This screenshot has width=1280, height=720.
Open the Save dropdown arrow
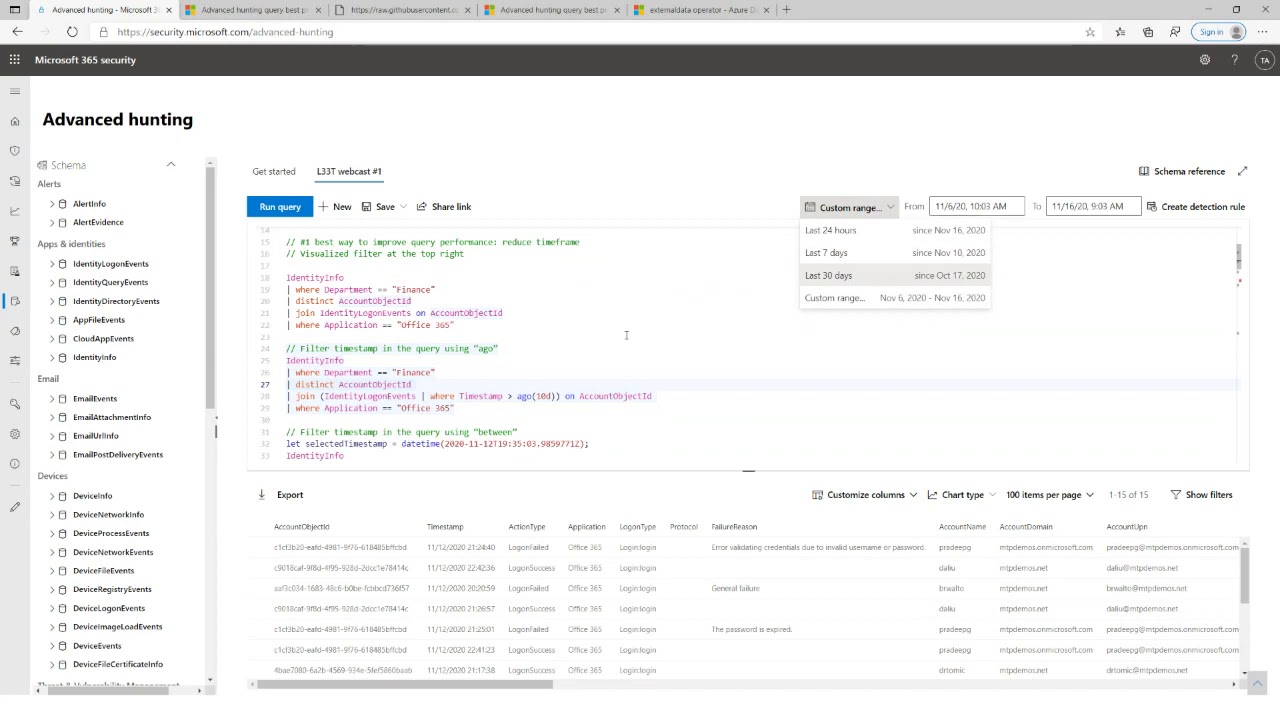(403, 207)
